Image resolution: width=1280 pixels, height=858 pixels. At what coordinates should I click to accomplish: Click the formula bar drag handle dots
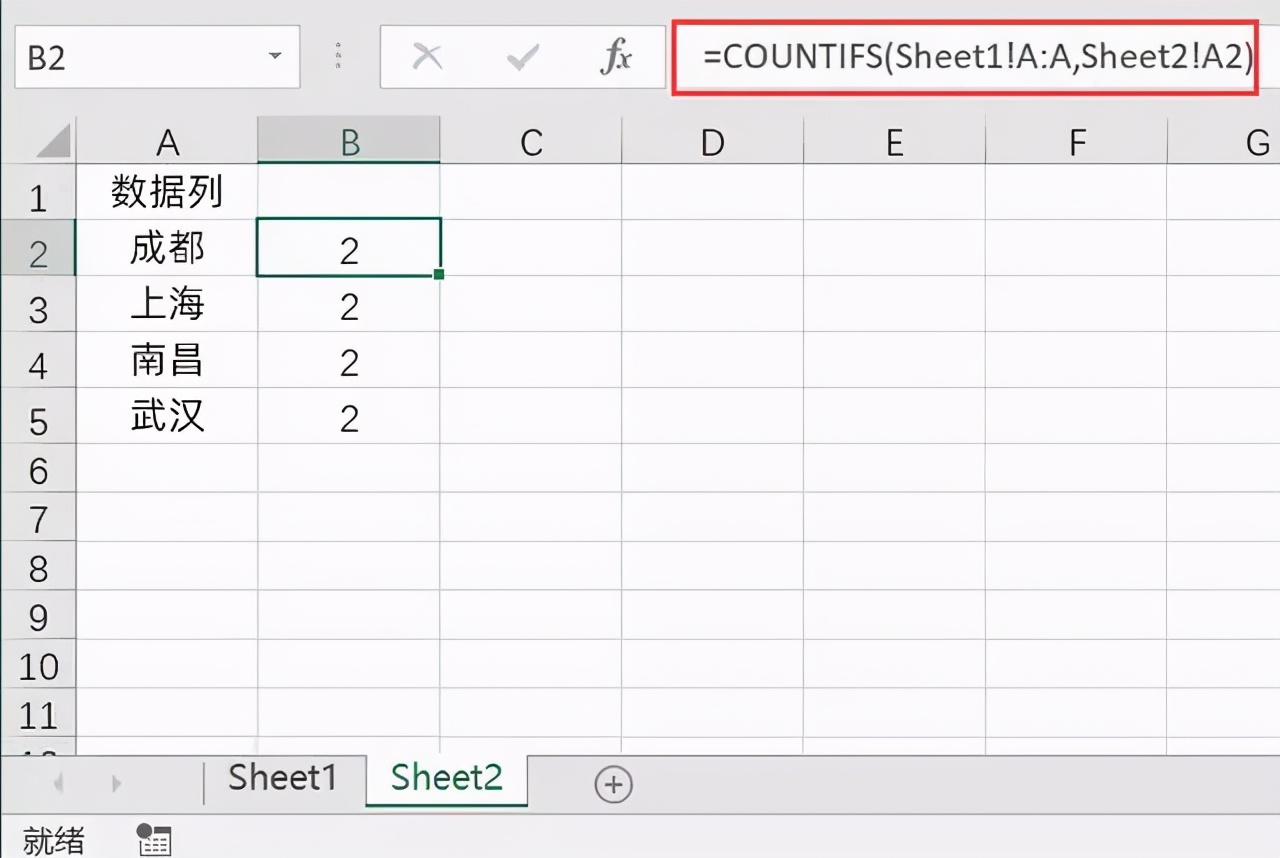[x=339, y=57]
